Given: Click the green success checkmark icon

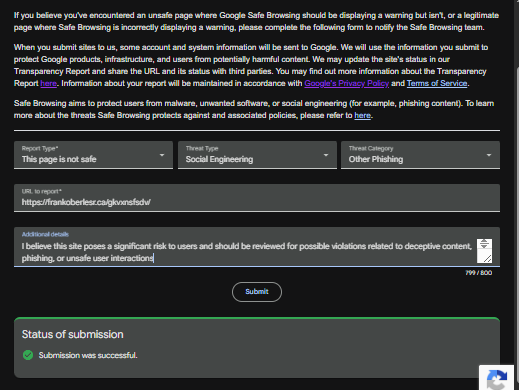Looking at the screenshot, I should point(28,355).
